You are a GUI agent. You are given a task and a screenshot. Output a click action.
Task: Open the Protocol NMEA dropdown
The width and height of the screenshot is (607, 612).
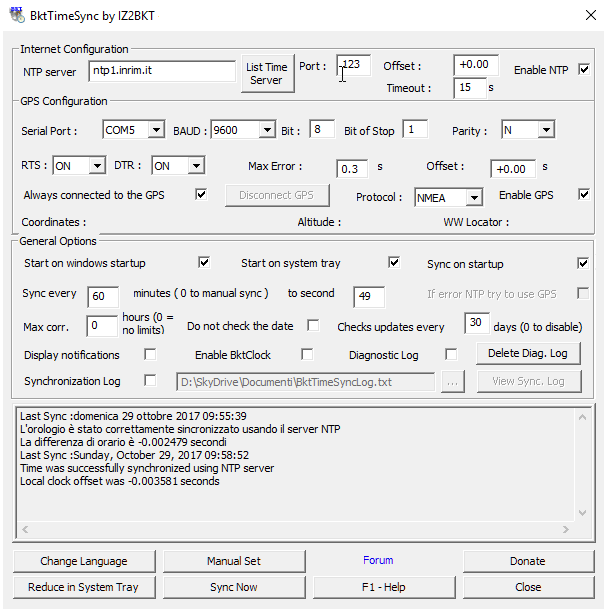(474, 198)
